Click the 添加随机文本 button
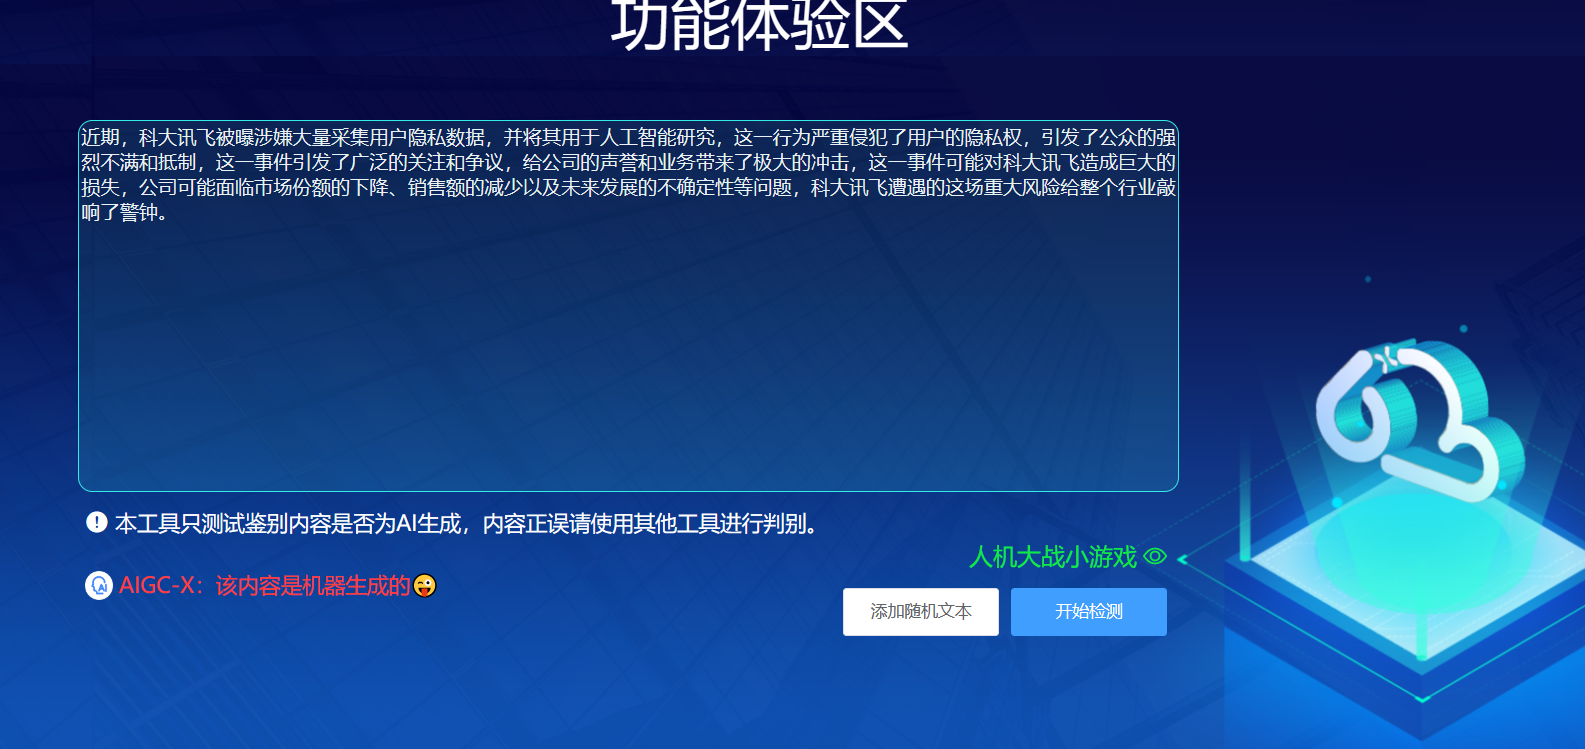1585x749 pixels. tap(920, 611)
